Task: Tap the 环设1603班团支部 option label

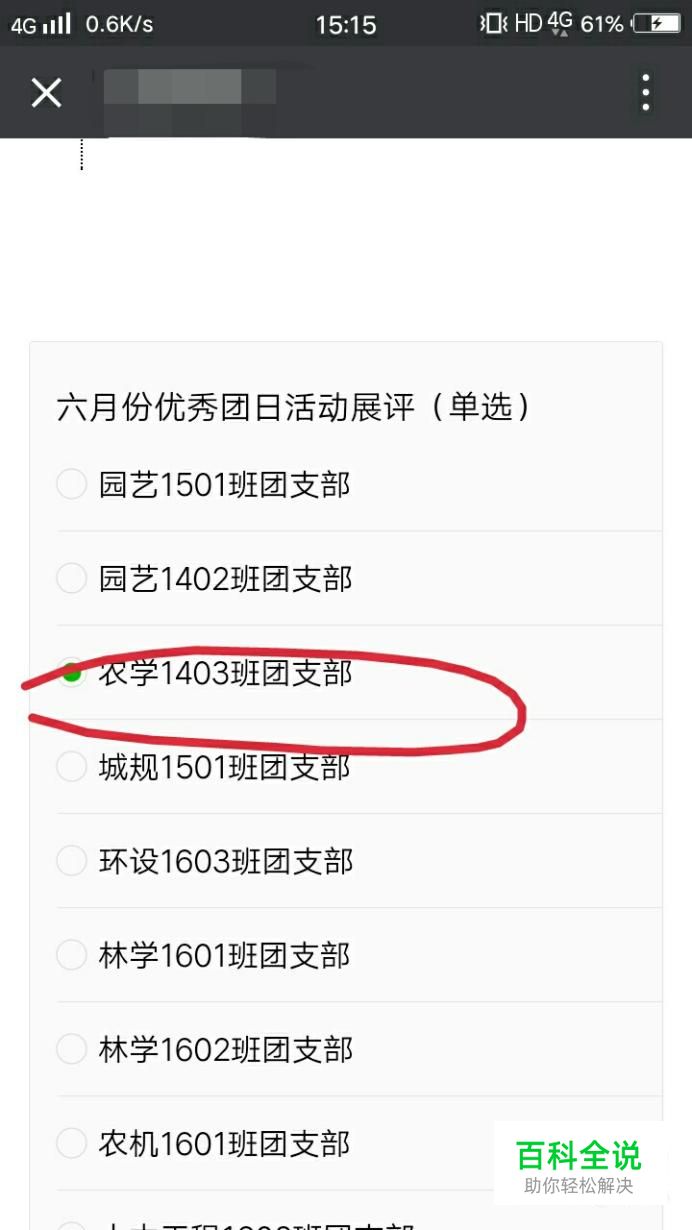Action: [225, 860]
